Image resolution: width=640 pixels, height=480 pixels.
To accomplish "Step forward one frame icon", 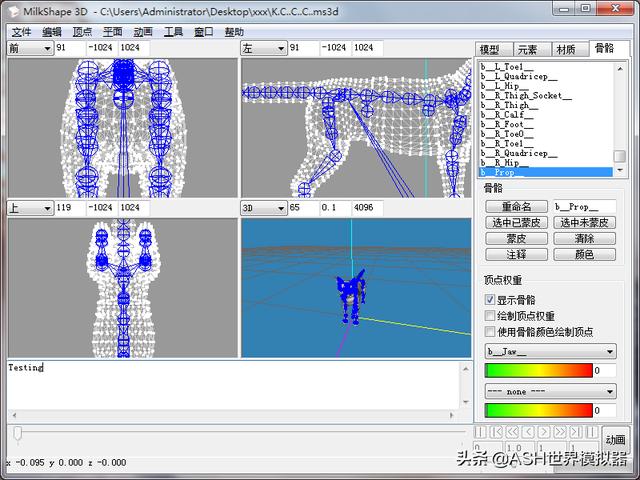I will (543, 432).
